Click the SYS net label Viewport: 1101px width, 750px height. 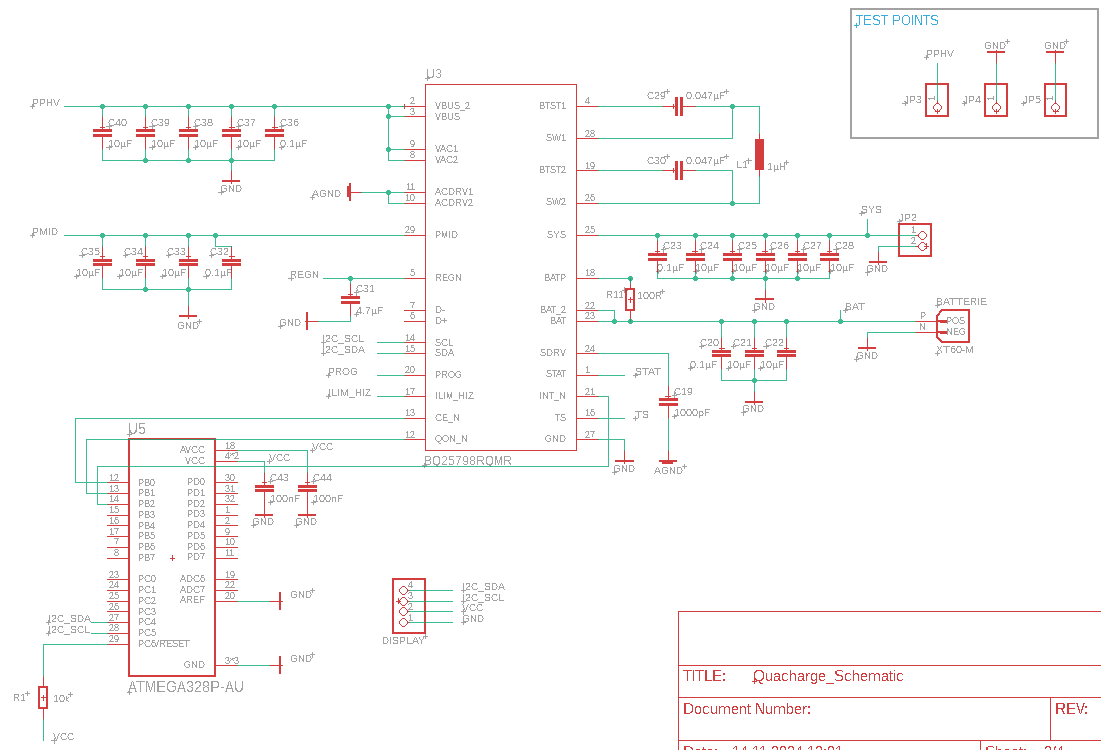[871, 210]
